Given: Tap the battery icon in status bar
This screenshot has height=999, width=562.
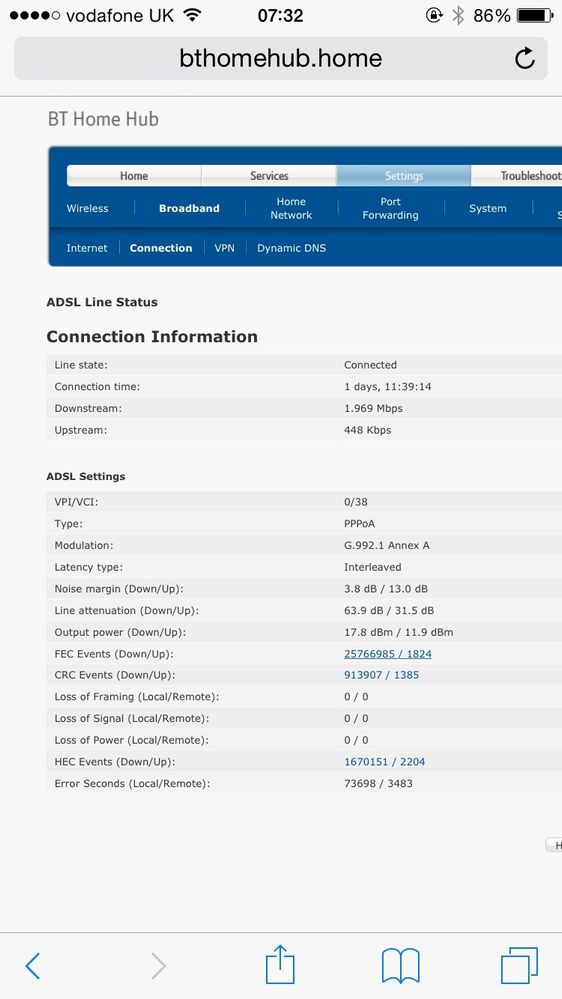Looking at the screenshot, I should 534,15.
